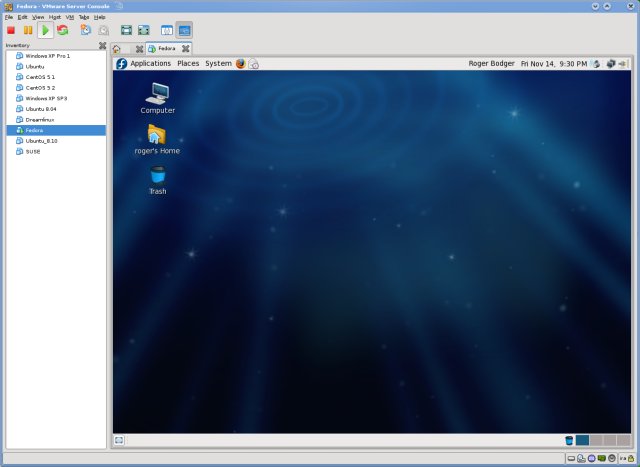Open the Fedora Applications menu
Image resolution: width=640 pixels, height=467 pixels.
point(151,63)
